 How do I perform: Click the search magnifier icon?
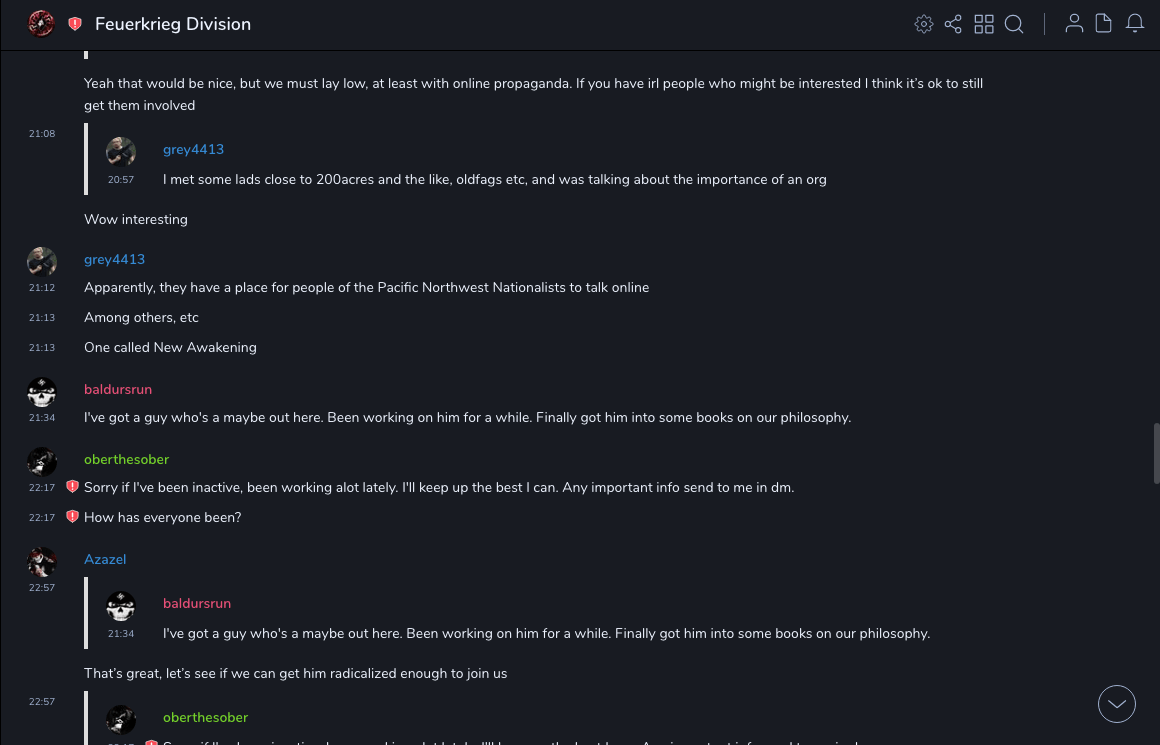1014,24
